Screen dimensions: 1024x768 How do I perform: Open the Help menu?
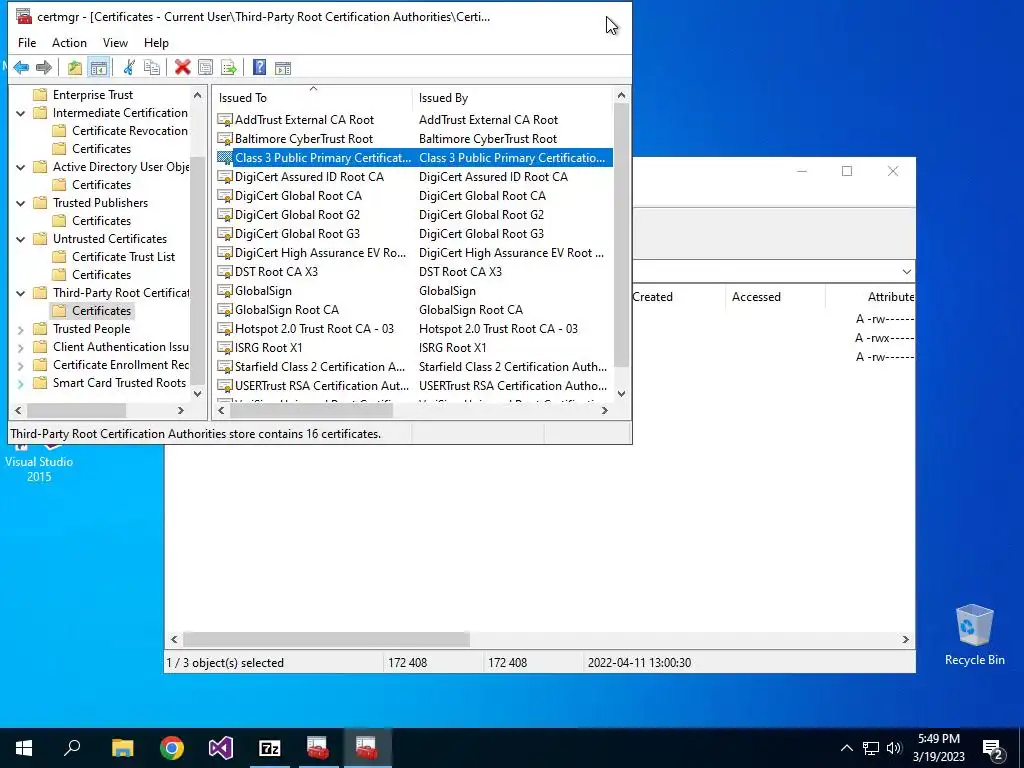pyautogui.click(x=156, y=42)
